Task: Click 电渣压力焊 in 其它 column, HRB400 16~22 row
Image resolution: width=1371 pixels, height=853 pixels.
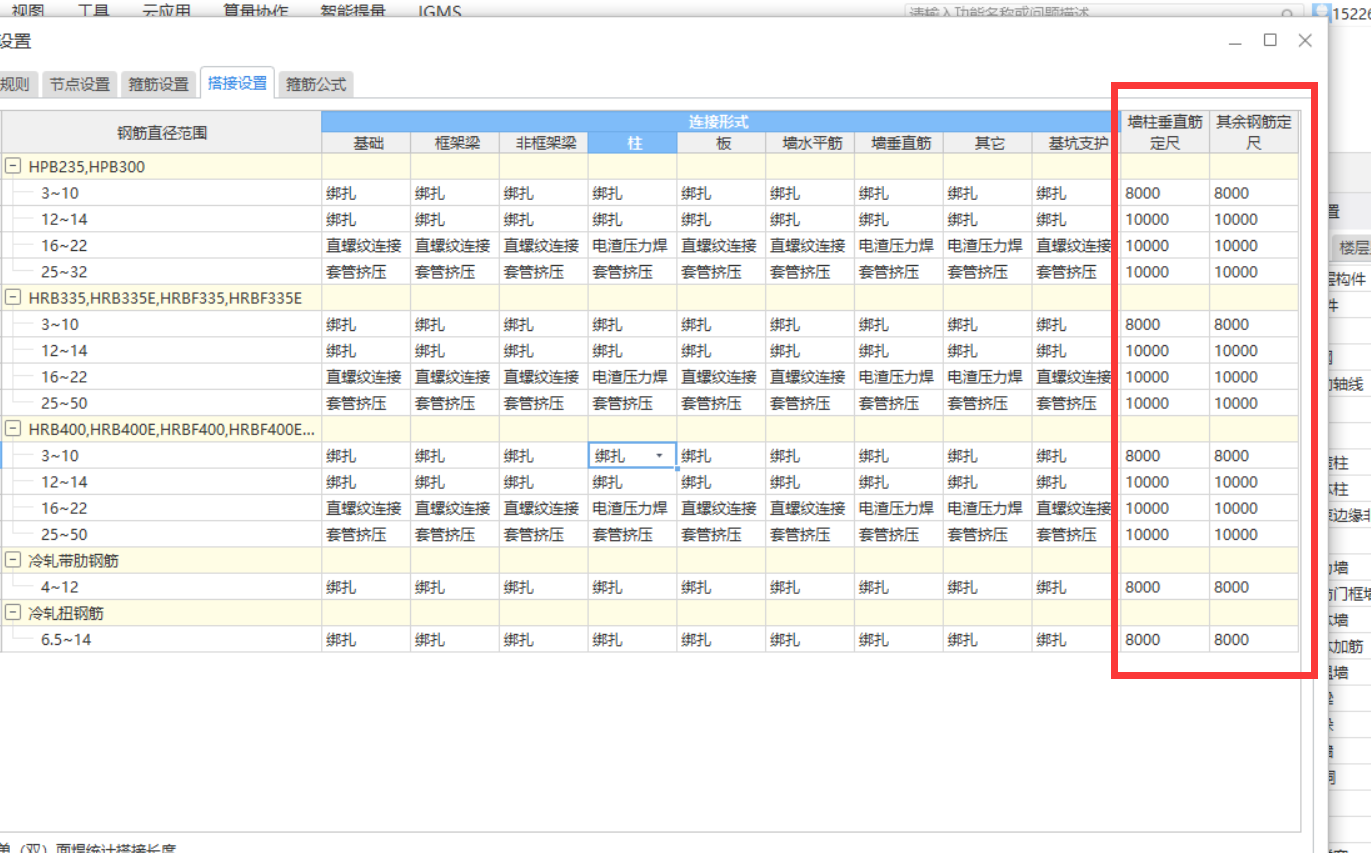Action: pyautogui.click(x=985, y=508)
